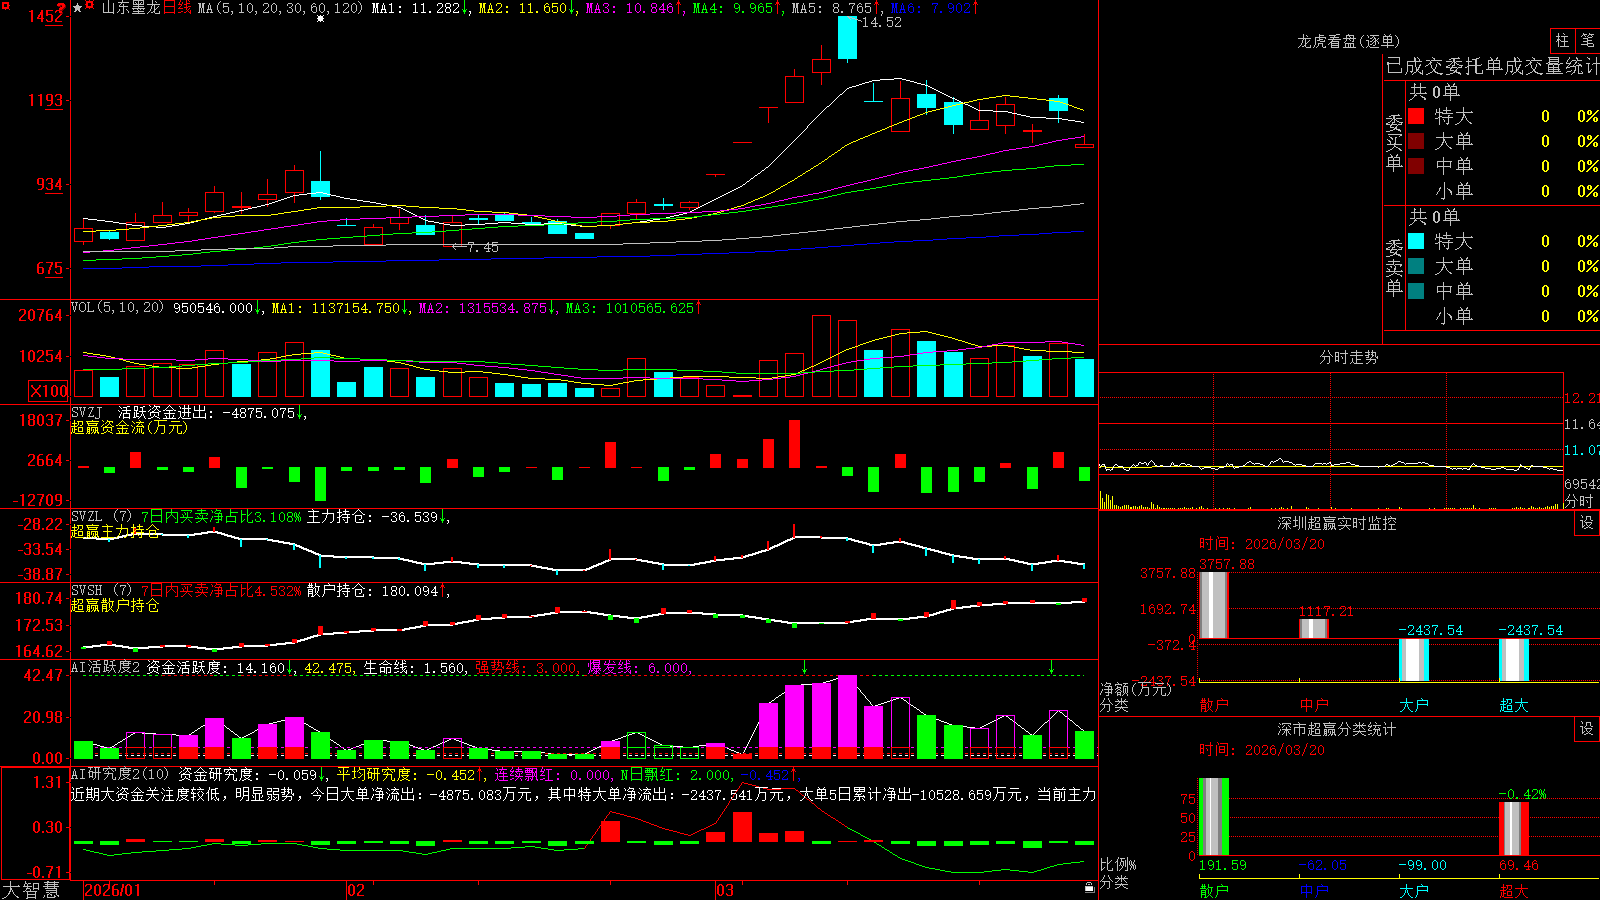Click the MA3: 10.846 value
Image resolution: width=1600 pixels, height=900 pixels.
click(x=630, y=8)
